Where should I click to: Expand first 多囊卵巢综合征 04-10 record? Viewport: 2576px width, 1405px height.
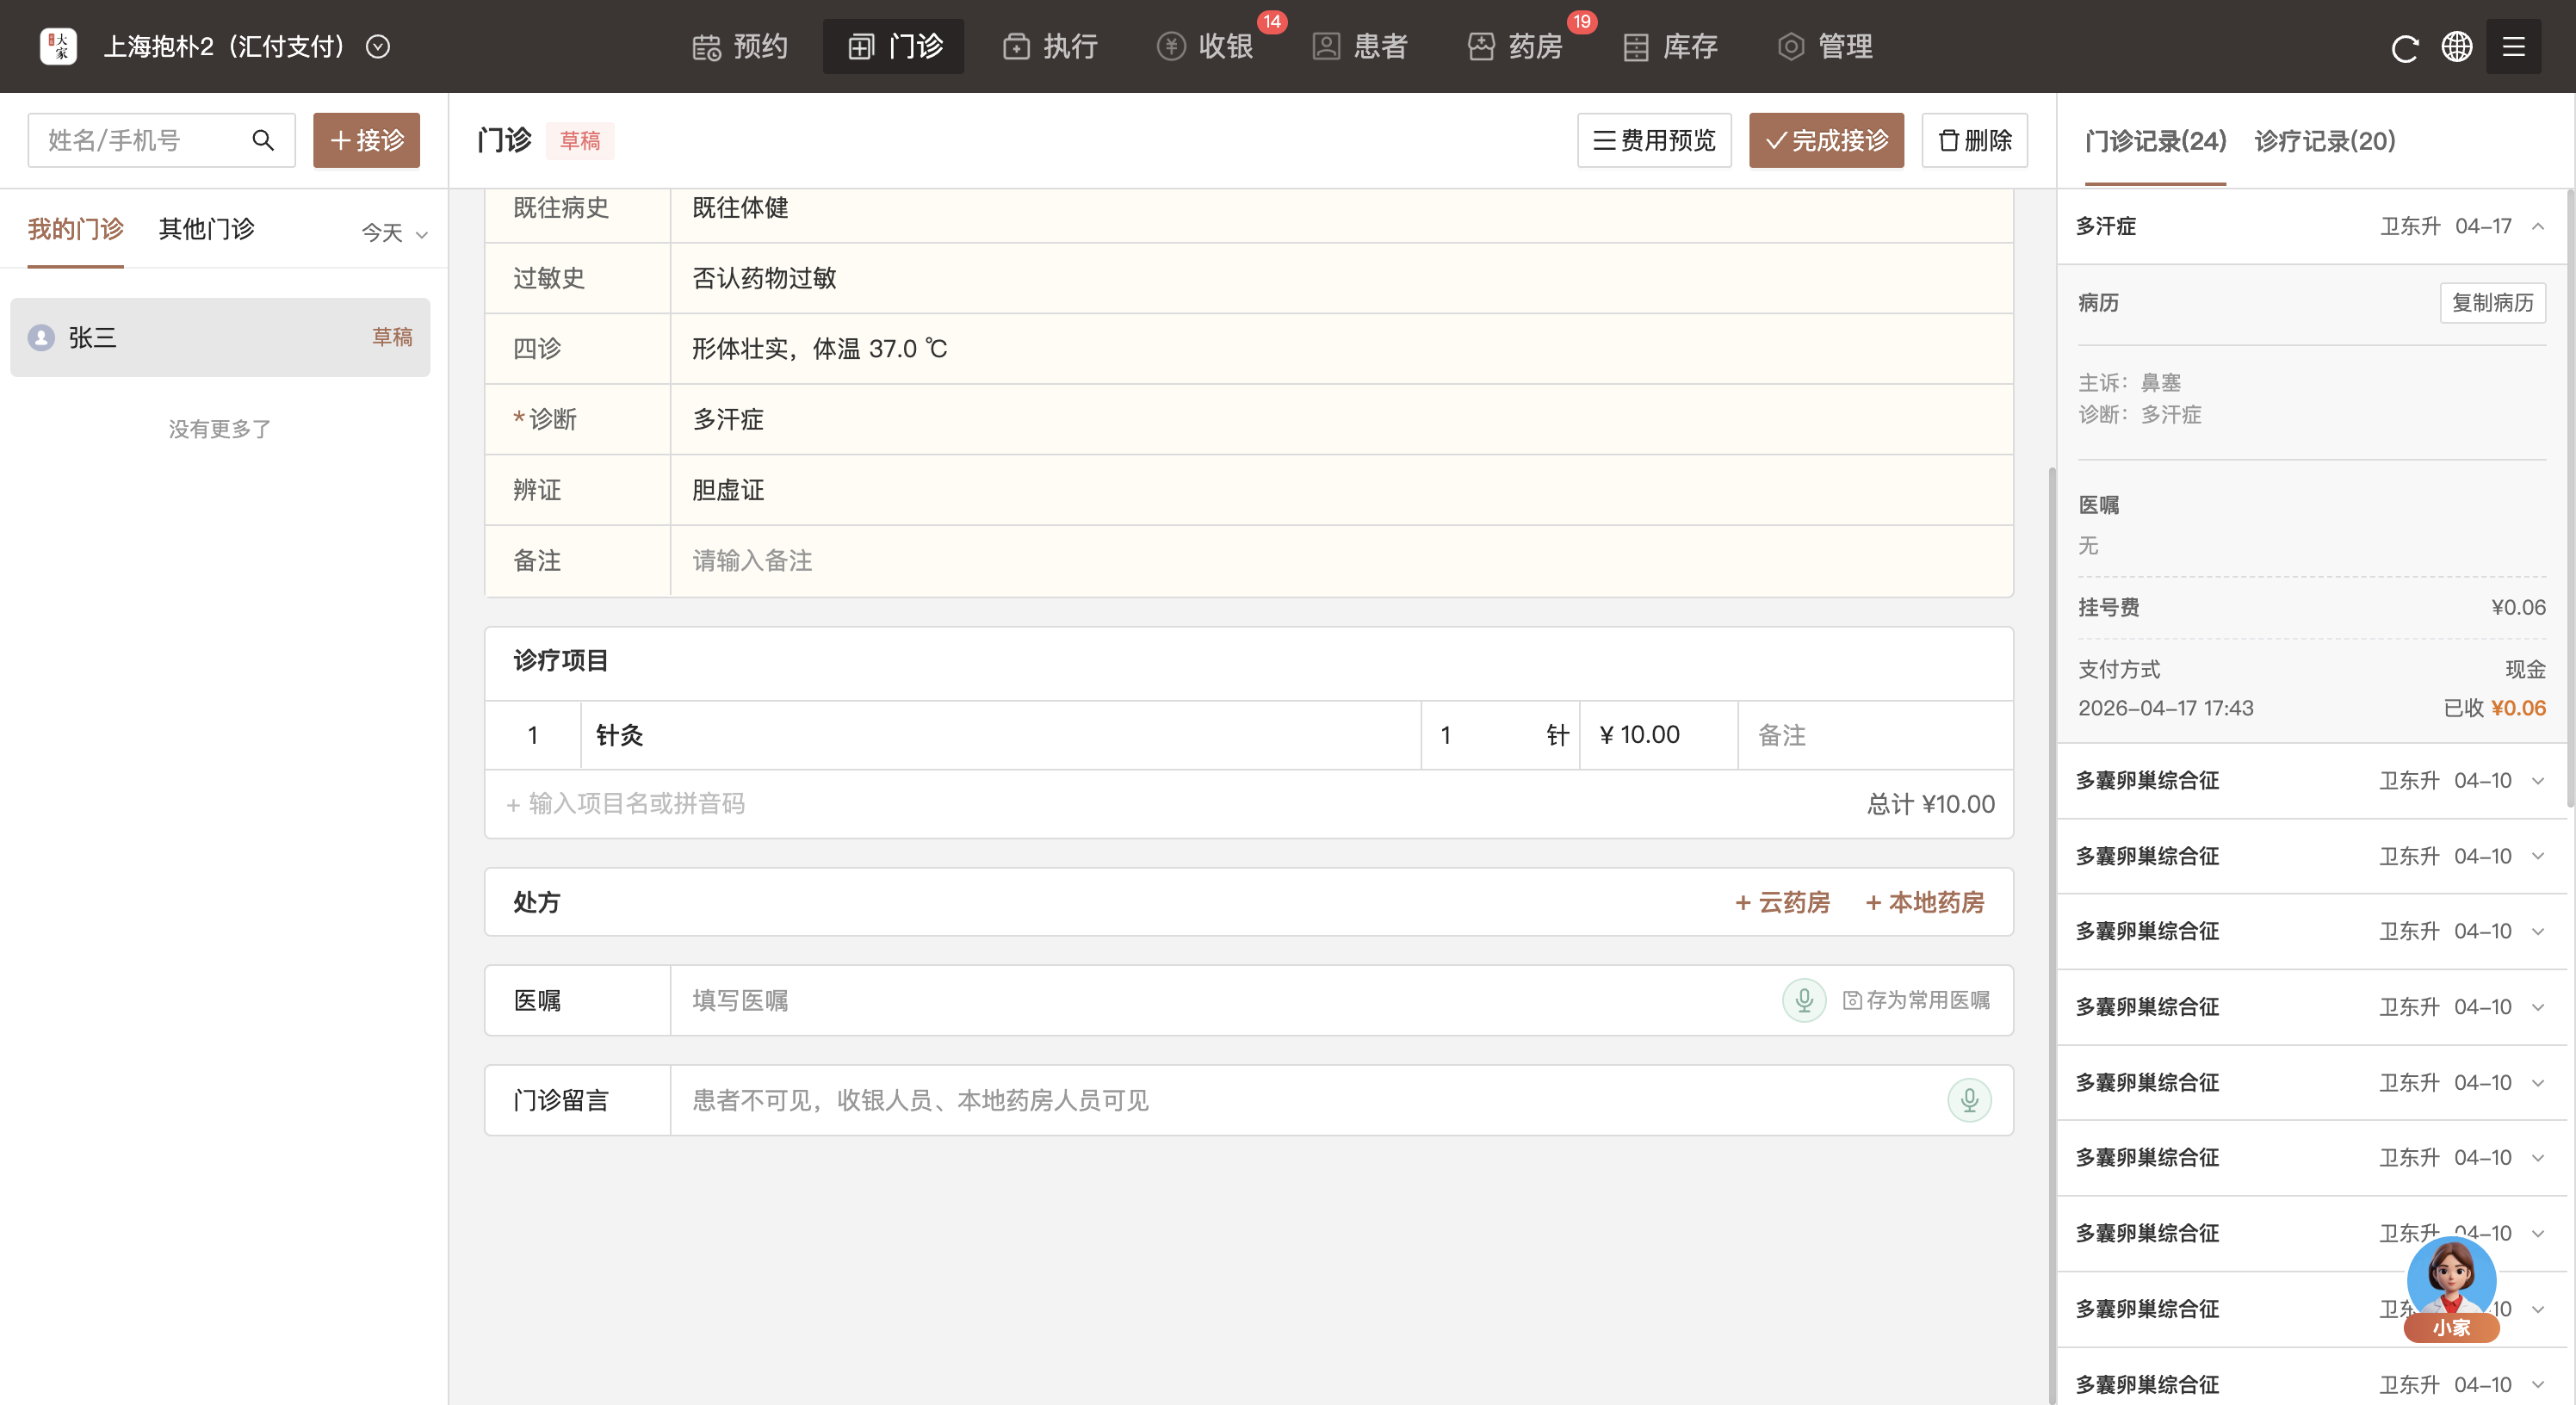point(2538,781)
